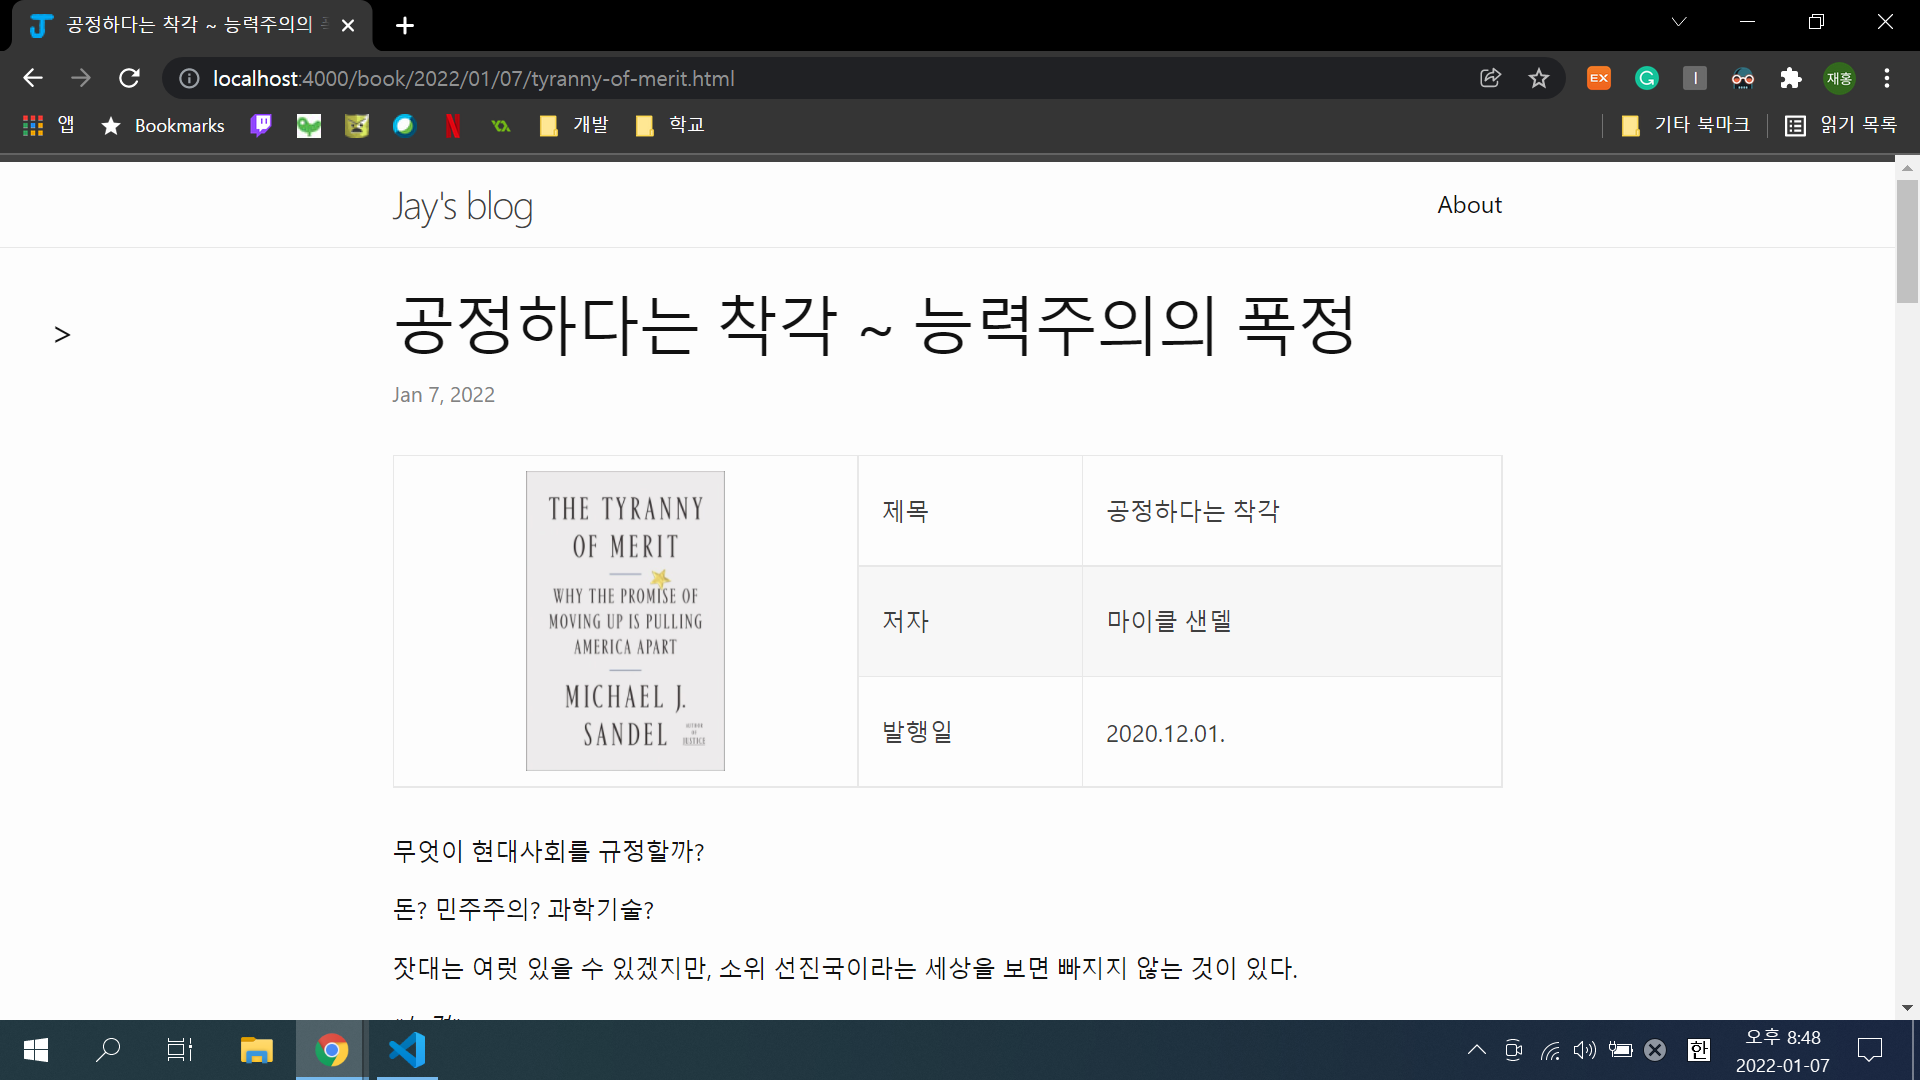Open the network Wi-Fi tray icon

pyautogui.click(x=1550, y=1050)
